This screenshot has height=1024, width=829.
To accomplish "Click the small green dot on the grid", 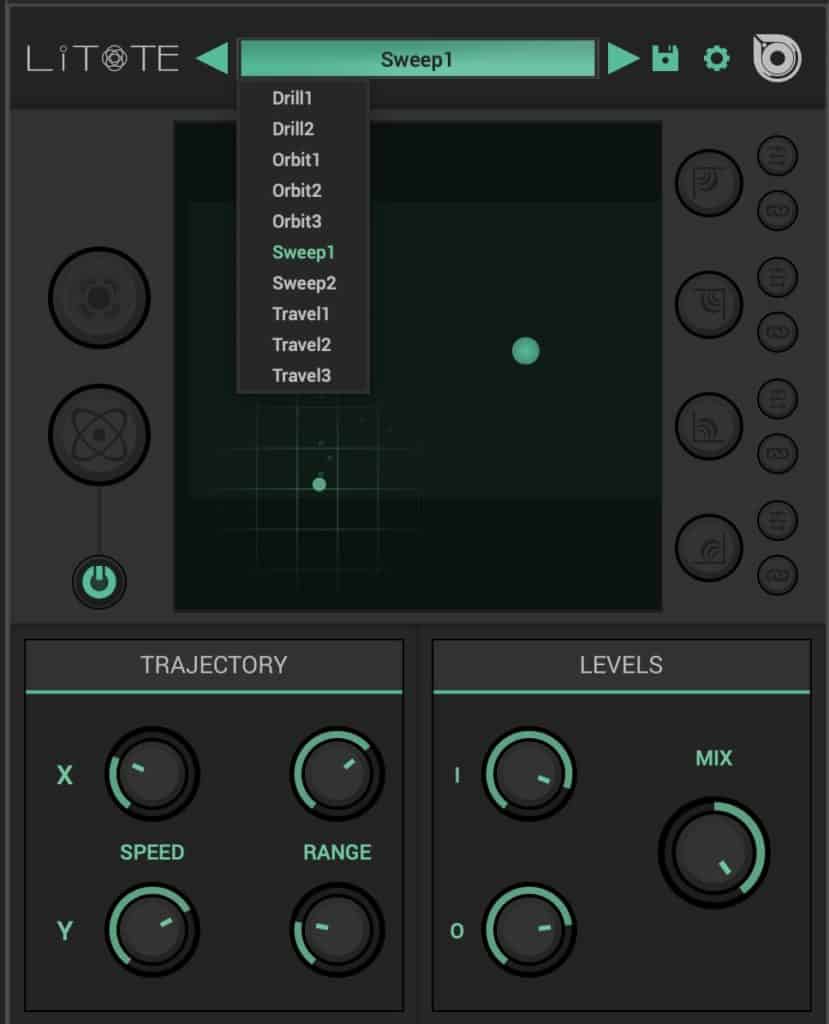I will click(x=319, y=485).
